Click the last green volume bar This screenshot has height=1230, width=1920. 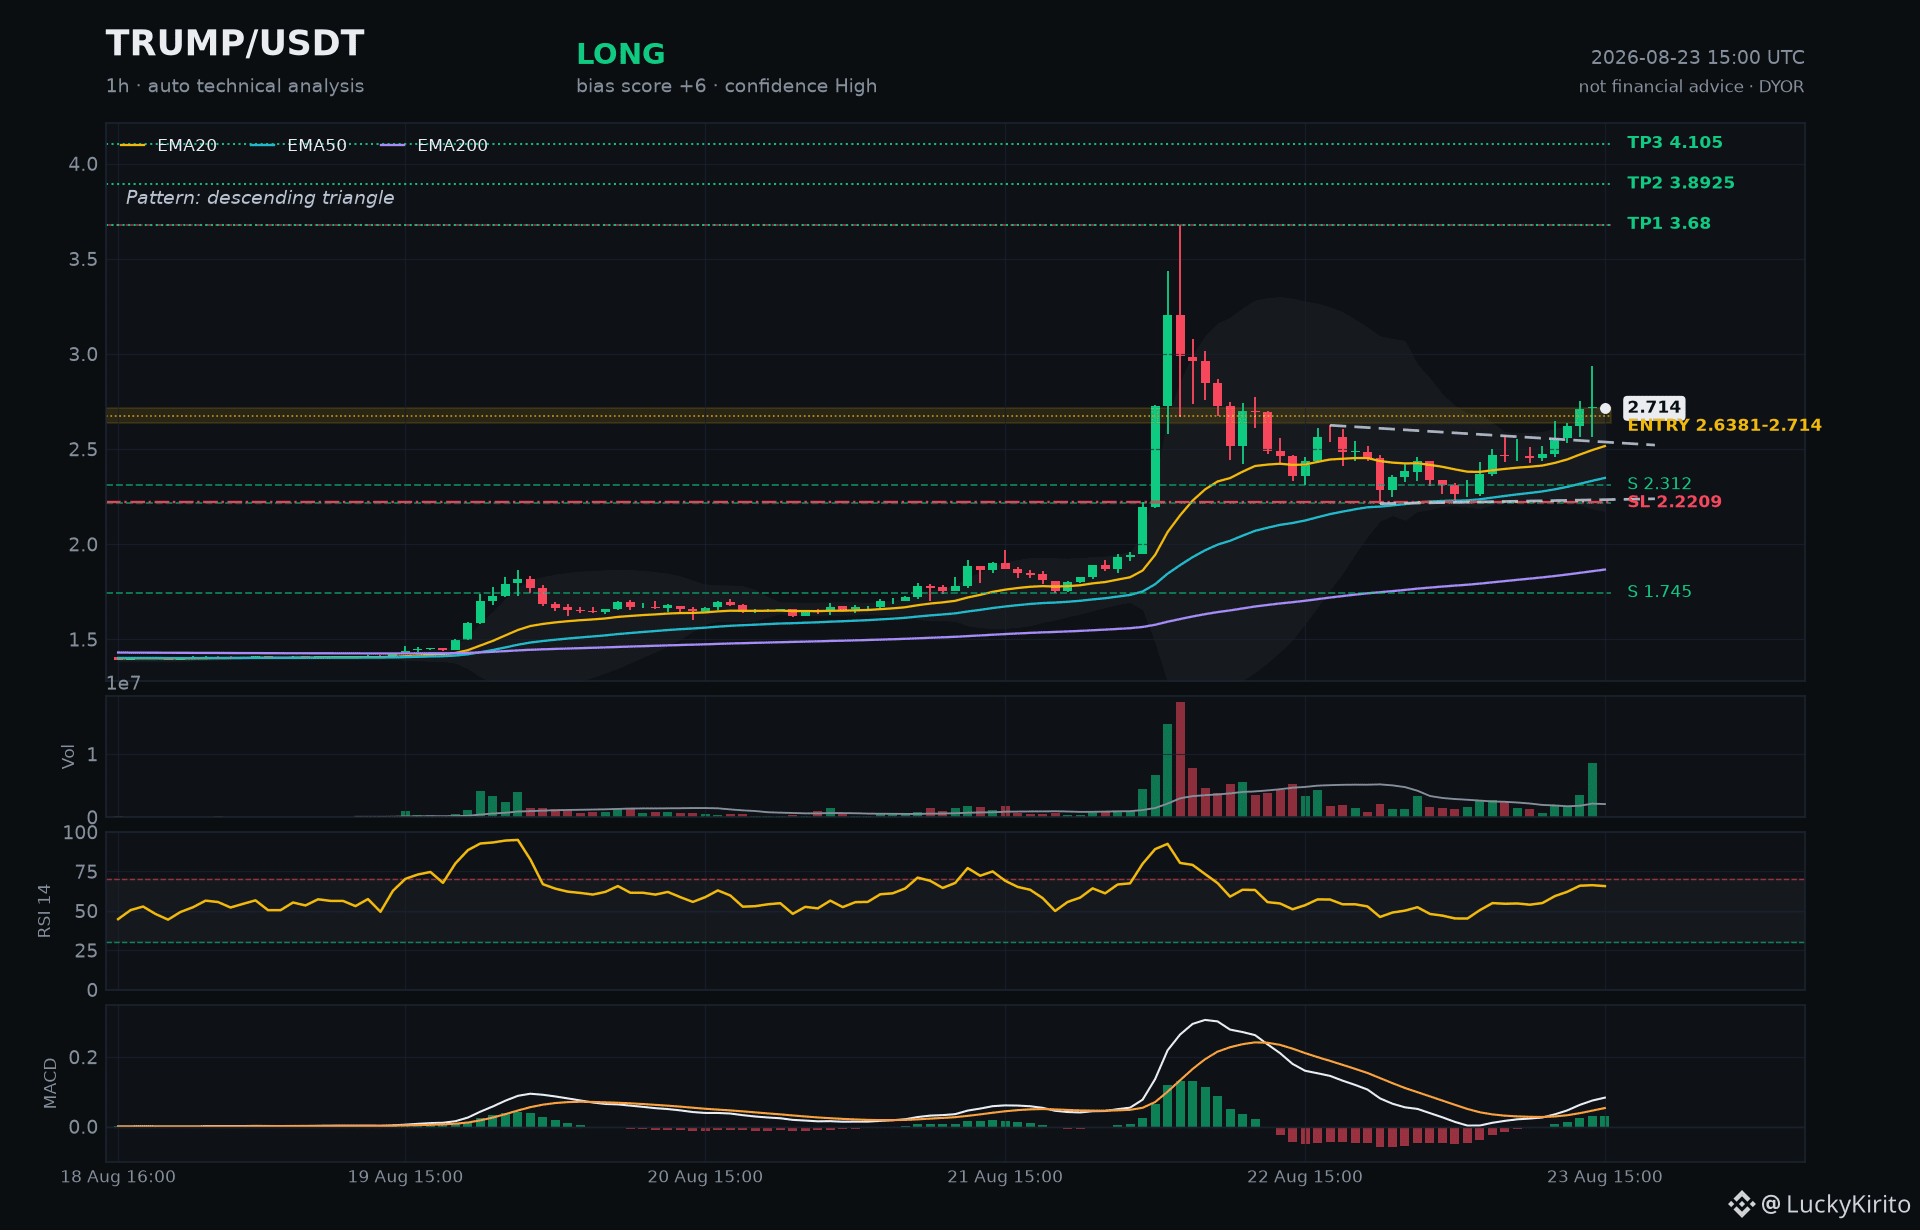pyautogui.click(x=1592, y=790)
